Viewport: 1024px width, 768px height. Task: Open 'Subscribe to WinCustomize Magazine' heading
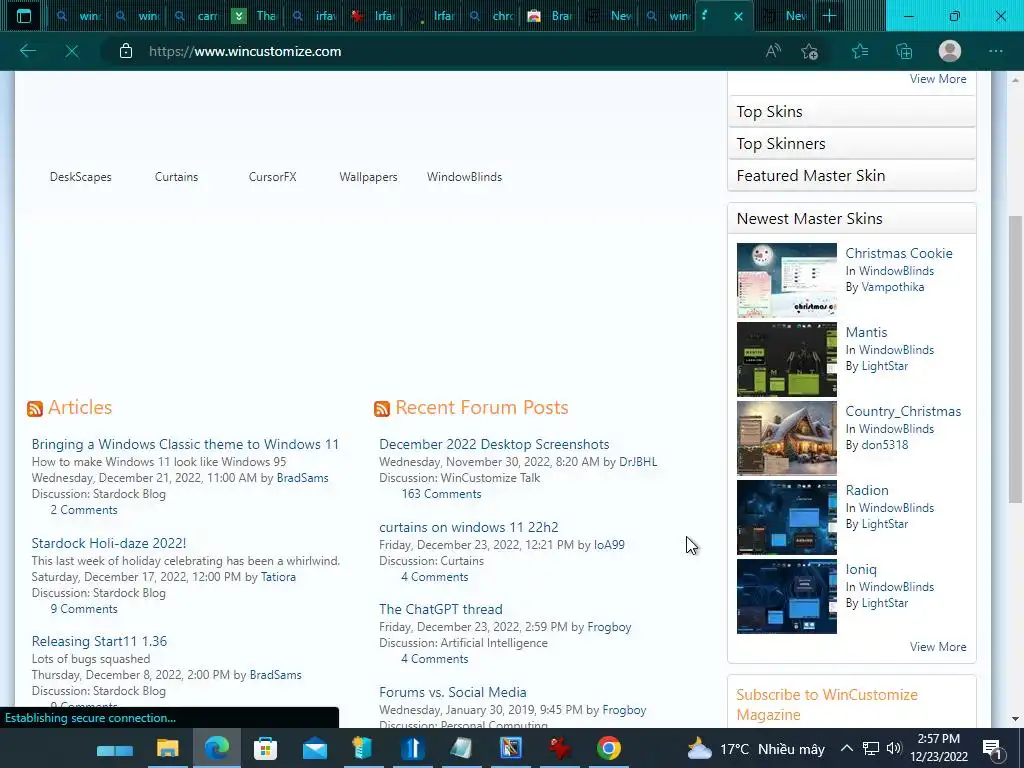827,705
